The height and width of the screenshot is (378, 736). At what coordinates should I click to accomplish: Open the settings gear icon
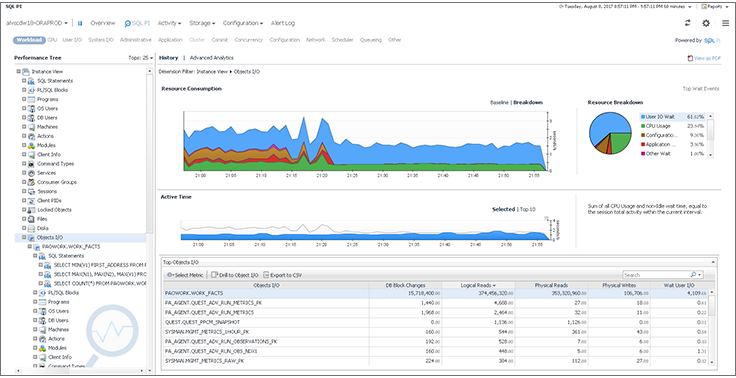point(705,23)
